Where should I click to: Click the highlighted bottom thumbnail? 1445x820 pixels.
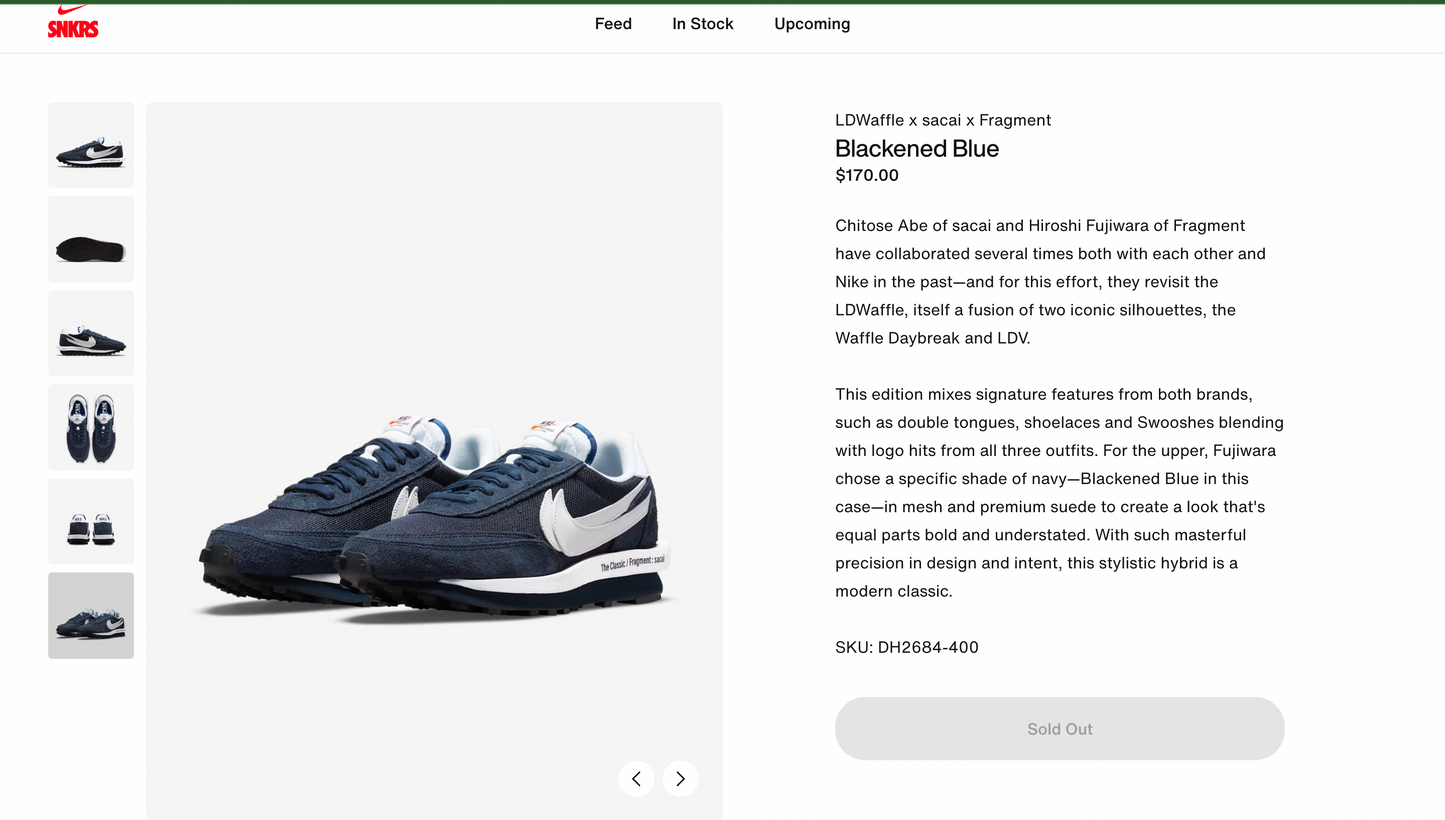click(x=90, y=614)
